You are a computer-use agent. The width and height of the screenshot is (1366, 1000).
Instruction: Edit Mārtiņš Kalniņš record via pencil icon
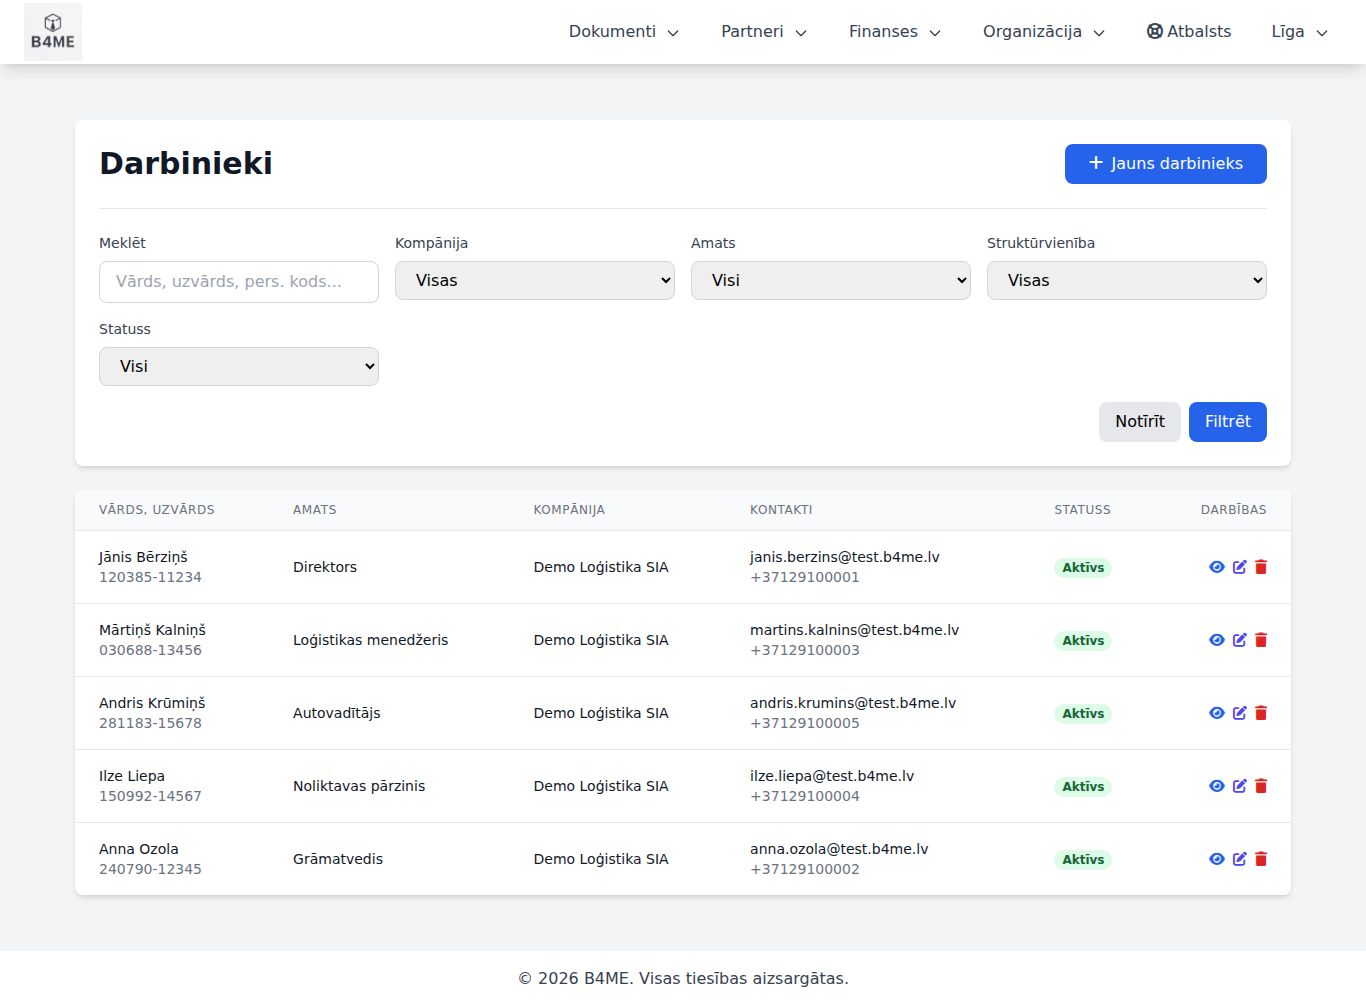coord(1240,640)
